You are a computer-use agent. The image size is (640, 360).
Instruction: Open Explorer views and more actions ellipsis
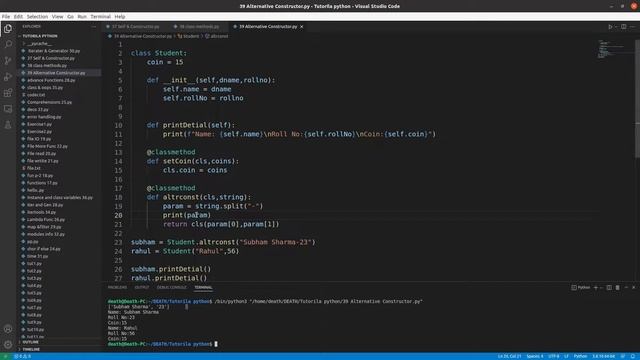pos(93,27)
